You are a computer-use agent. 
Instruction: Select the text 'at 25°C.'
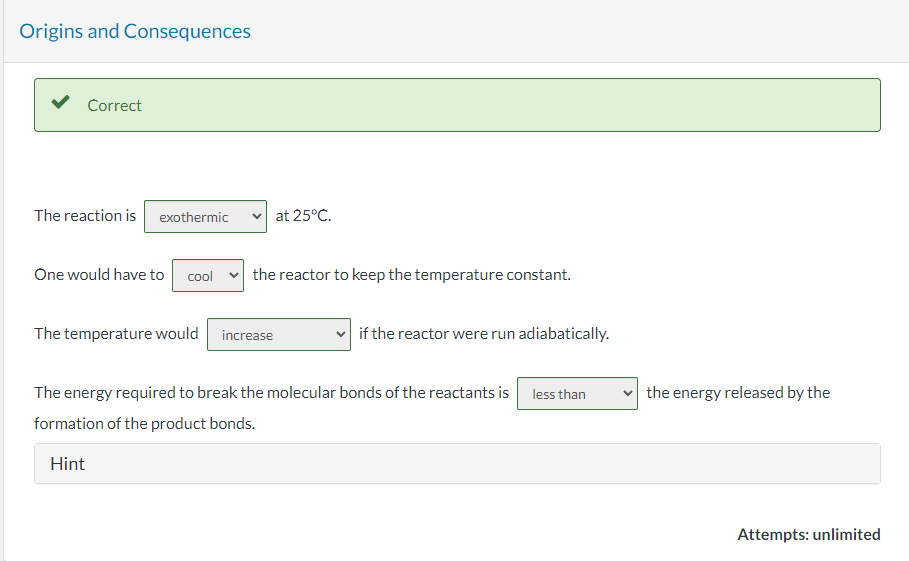pos(303,216)
